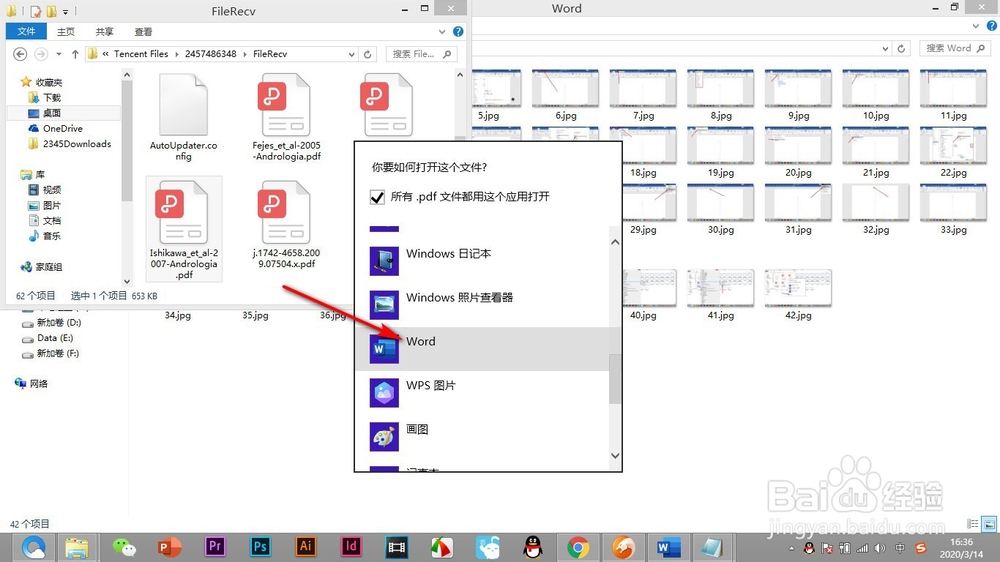Click FileRecv breadcrumb segment
The width and height of the screenshot is (1000, 562).
click(x=270, y=54)
